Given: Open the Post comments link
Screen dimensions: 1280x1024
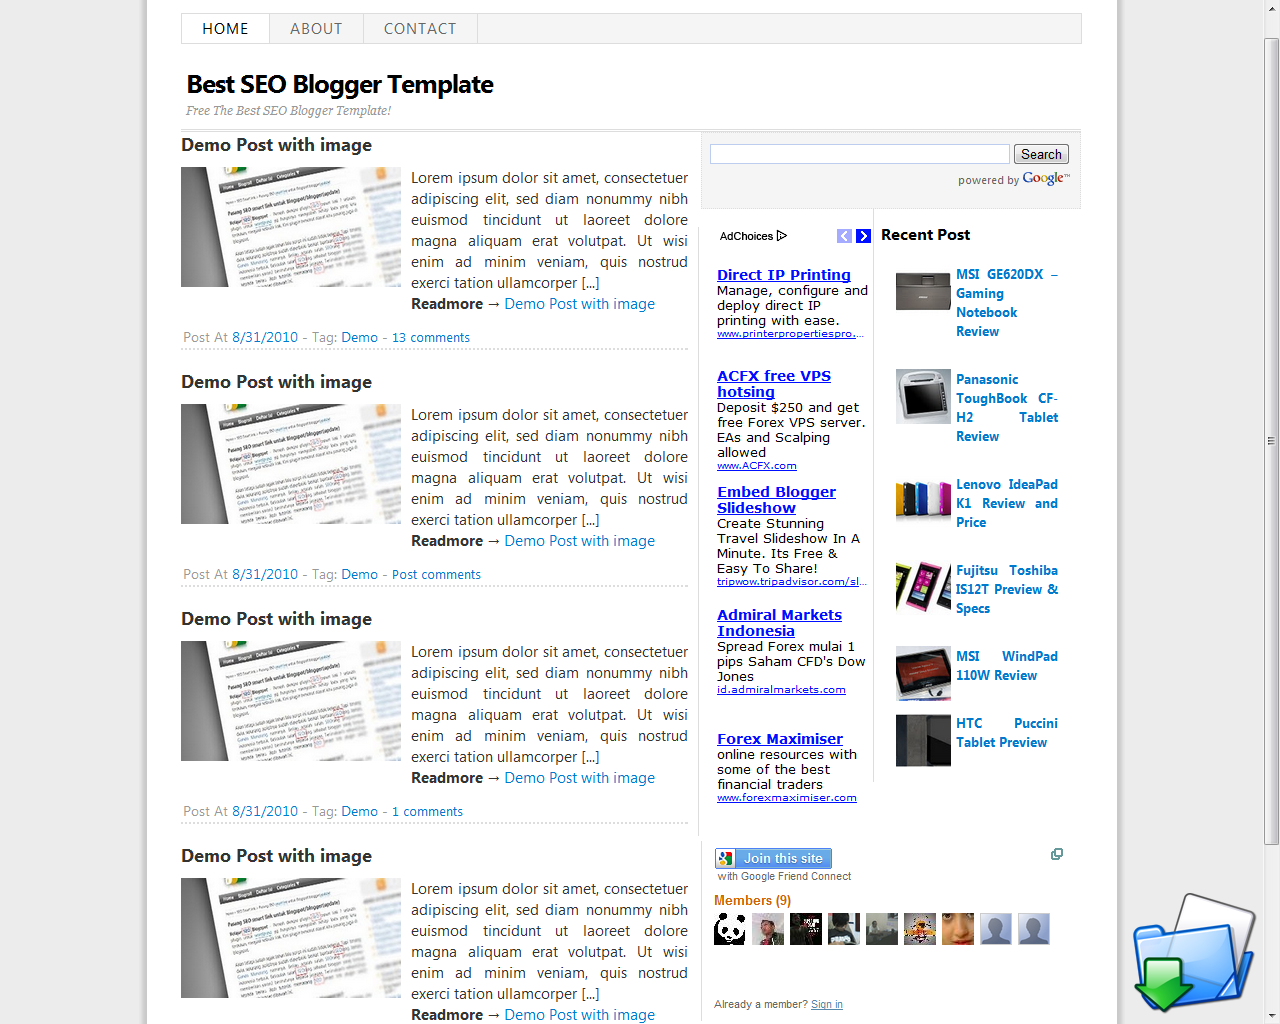Looking at the screenshot, I should (436, 575).
